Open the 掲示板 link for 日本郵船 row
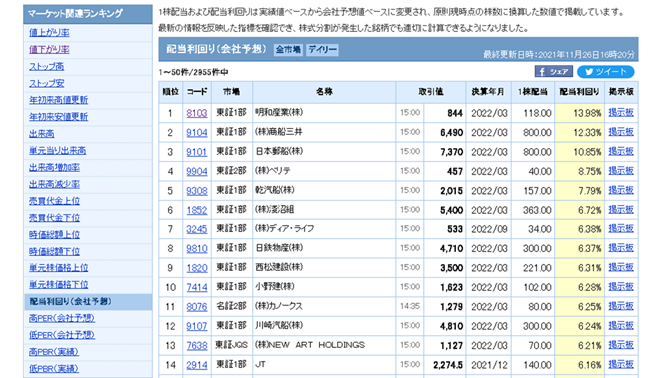This screenshot has width=672, height=378. click(621, 152)
